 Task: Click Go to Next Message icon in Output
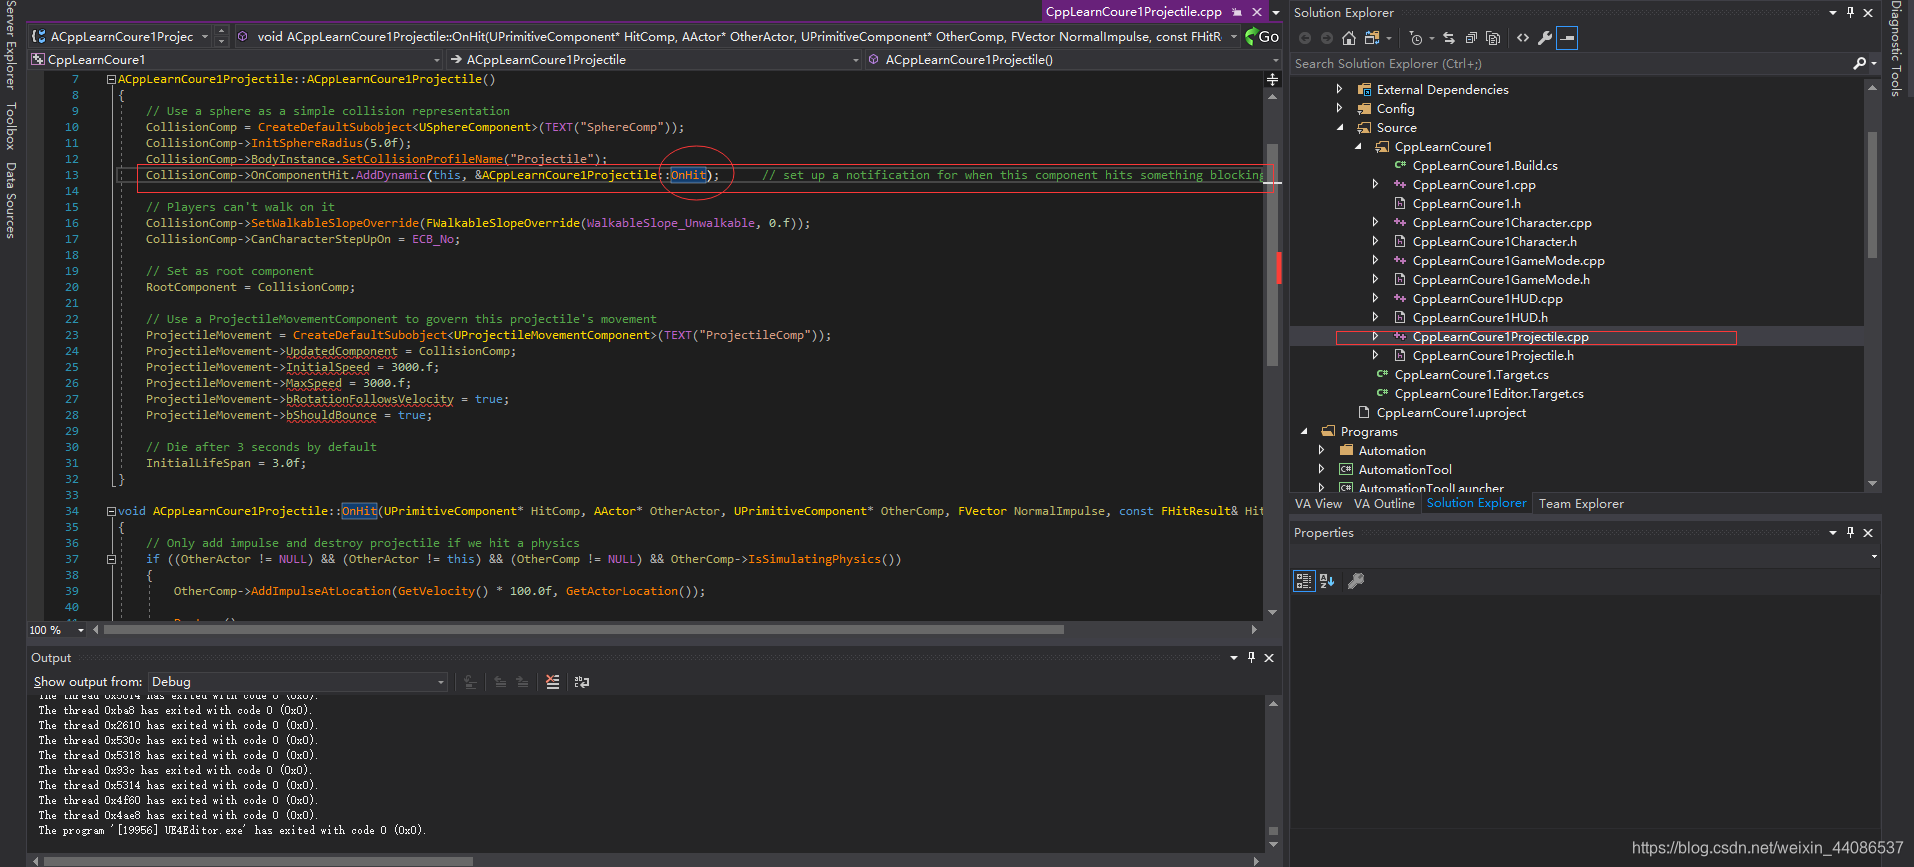pyautogui.click(x=522, y=682)
